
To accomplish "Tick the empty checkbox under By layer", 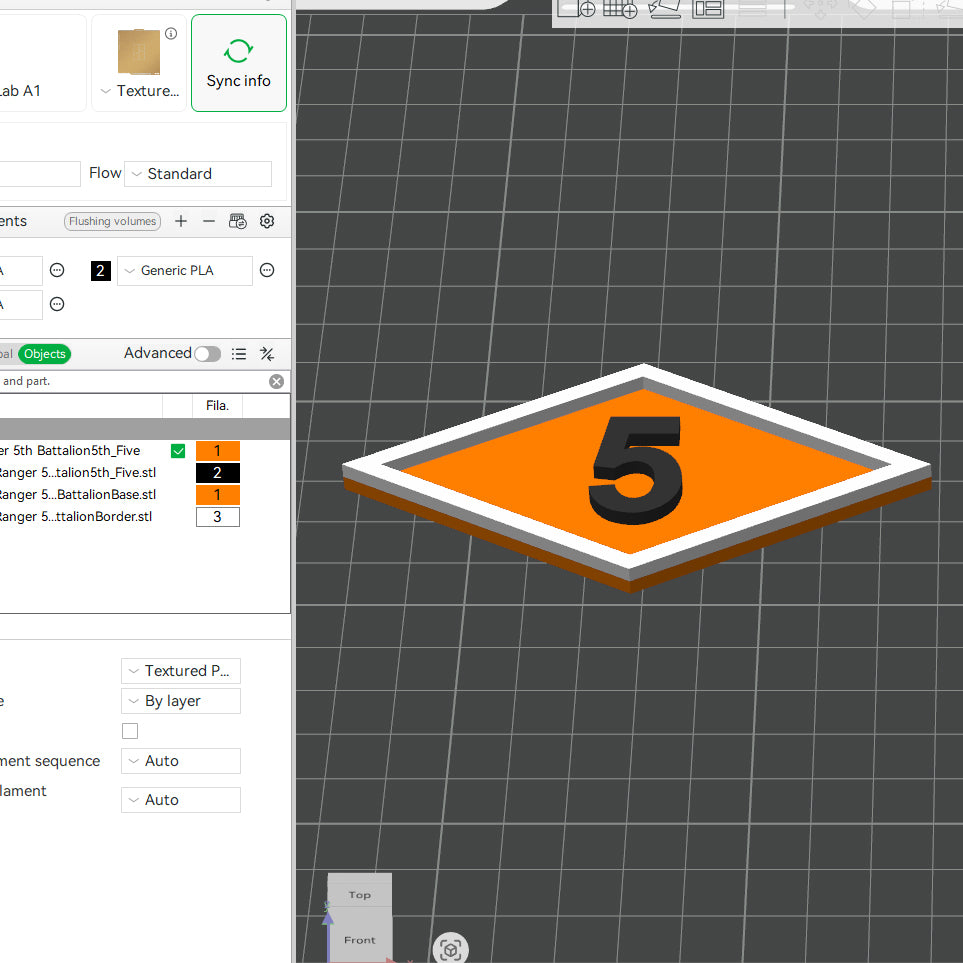I will [129, 731].
